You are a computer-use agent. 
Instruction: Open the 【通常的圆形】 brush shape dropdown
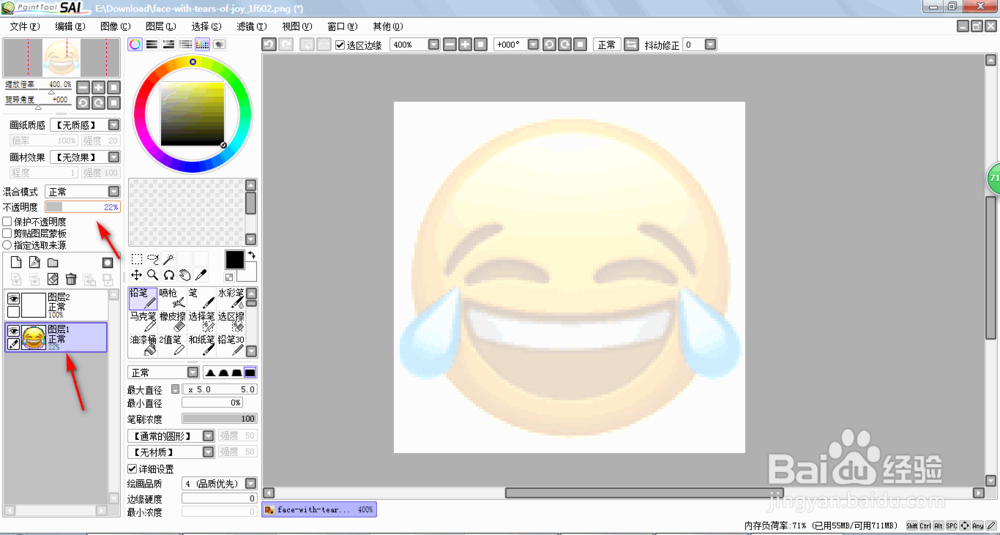coord(208,436)
